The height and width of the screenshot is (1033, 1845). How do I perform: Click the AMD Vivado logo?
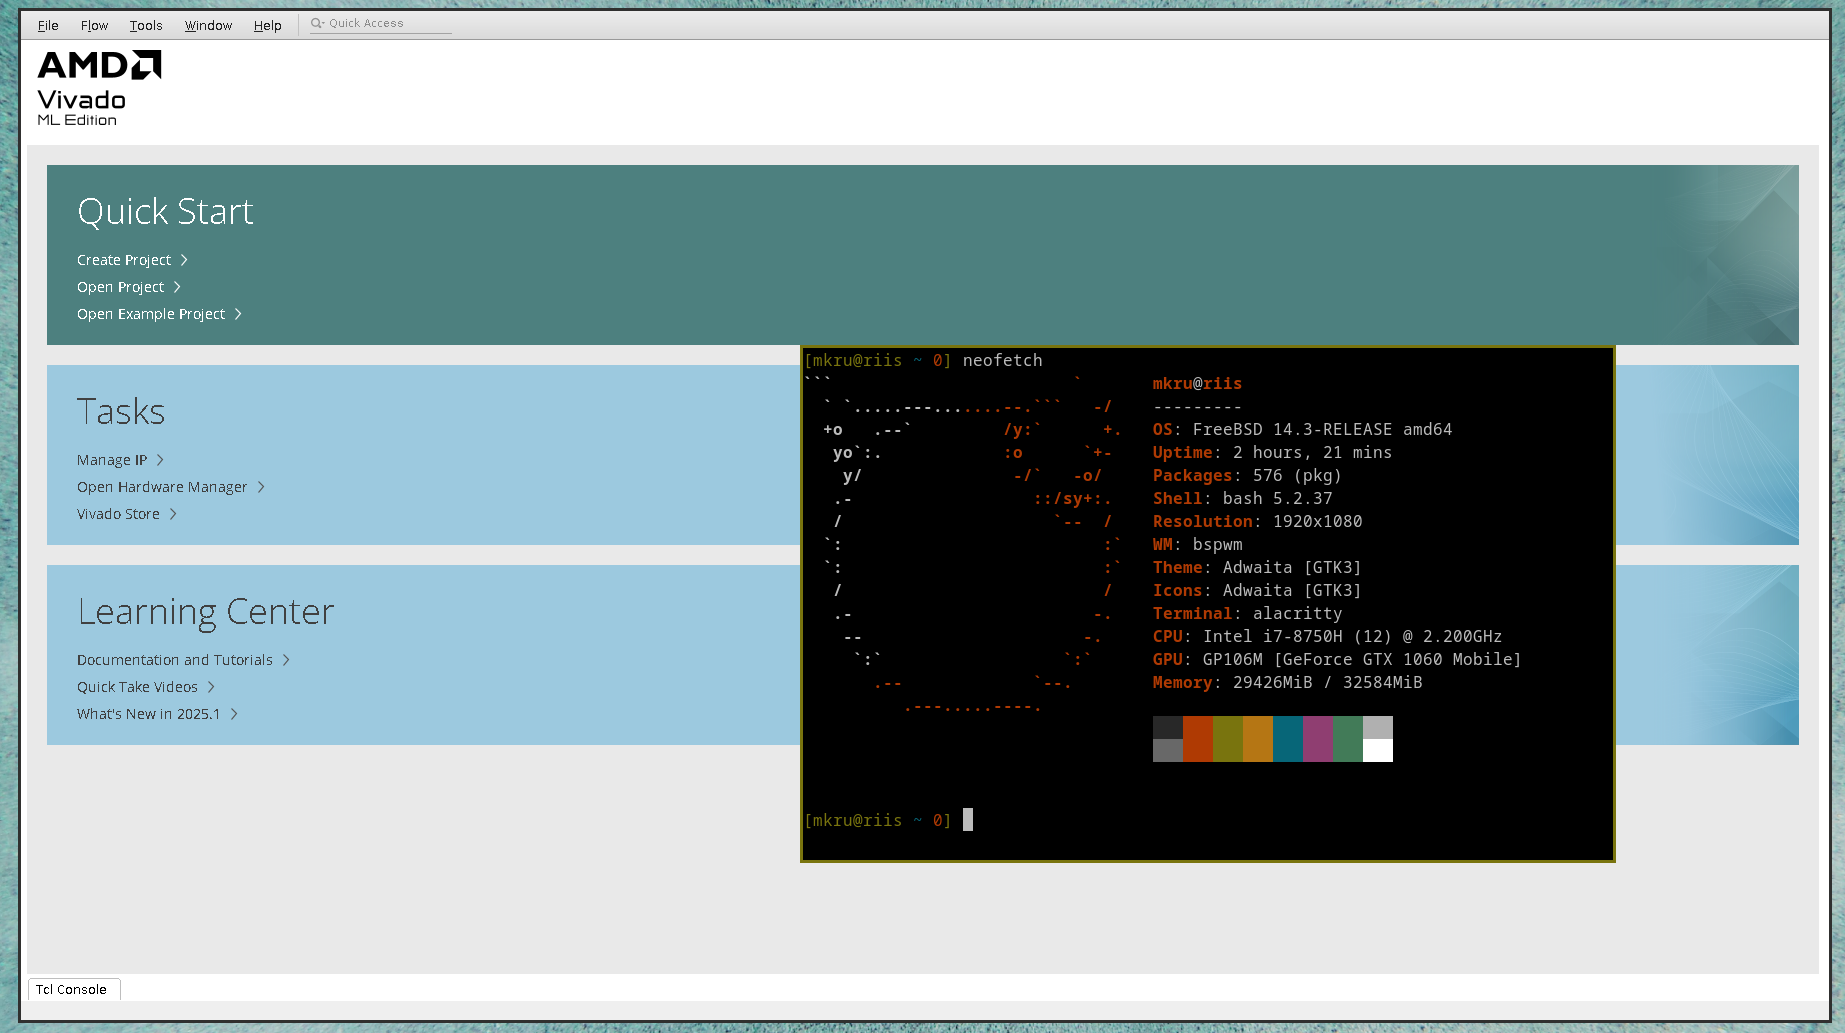click(x=99, y=88)
